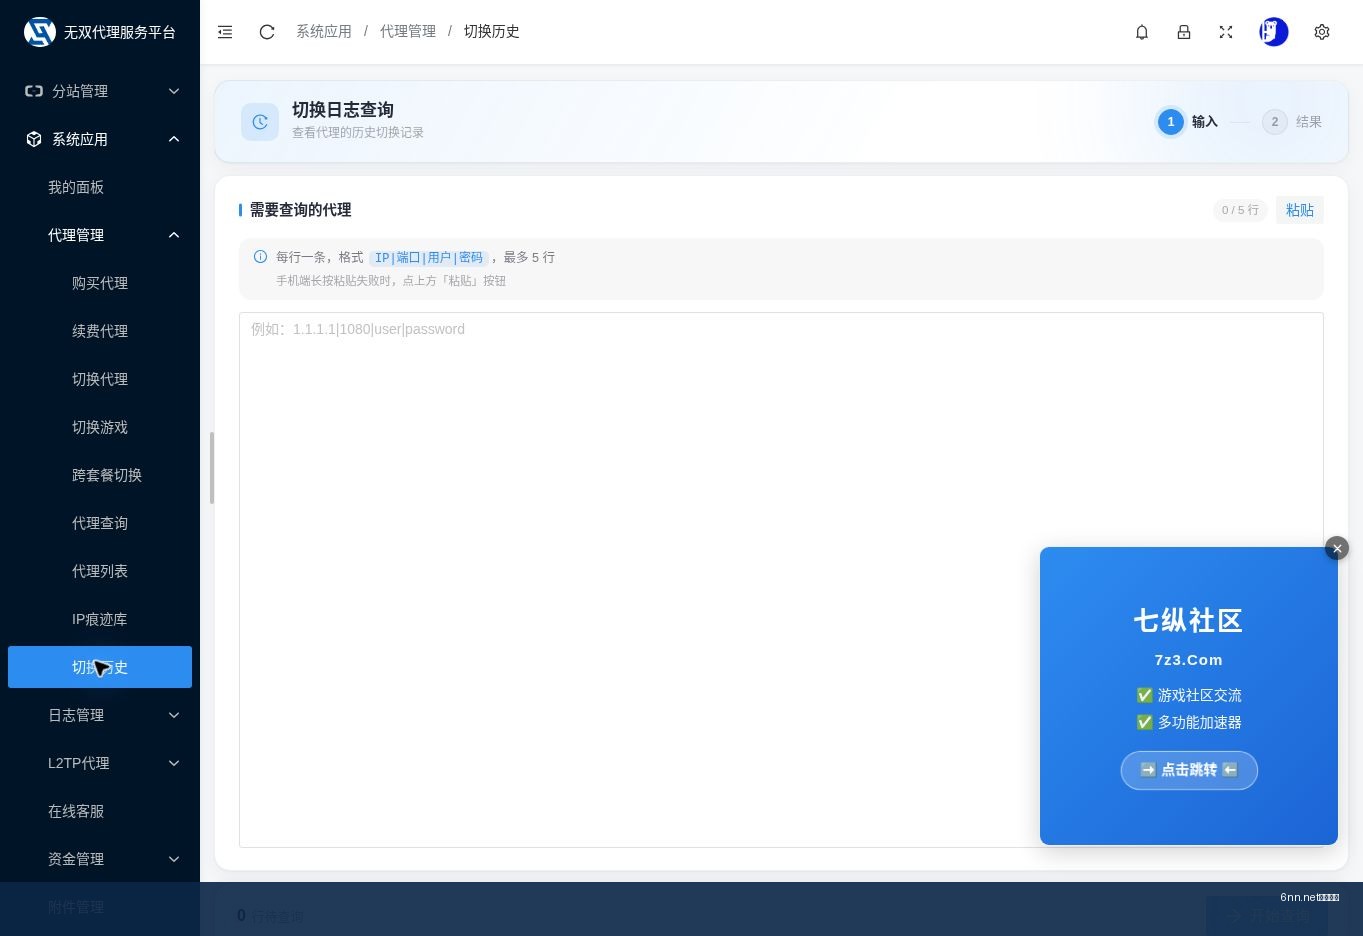This screenshot has width=1363, height=936.
Task: Expand the 资金管理 submenu chevron
Action: pos(174,859)
